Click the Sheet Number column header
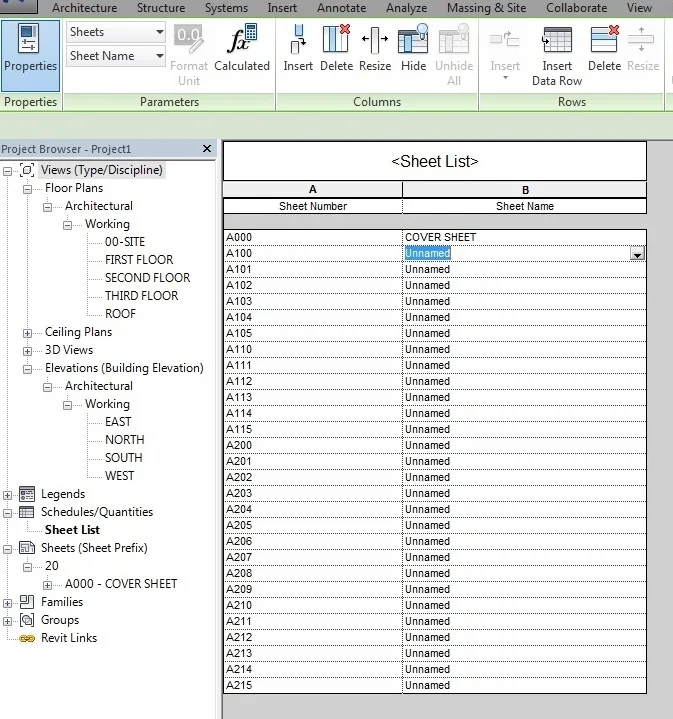This screenshot has height=719, width=673. point(313,206)
